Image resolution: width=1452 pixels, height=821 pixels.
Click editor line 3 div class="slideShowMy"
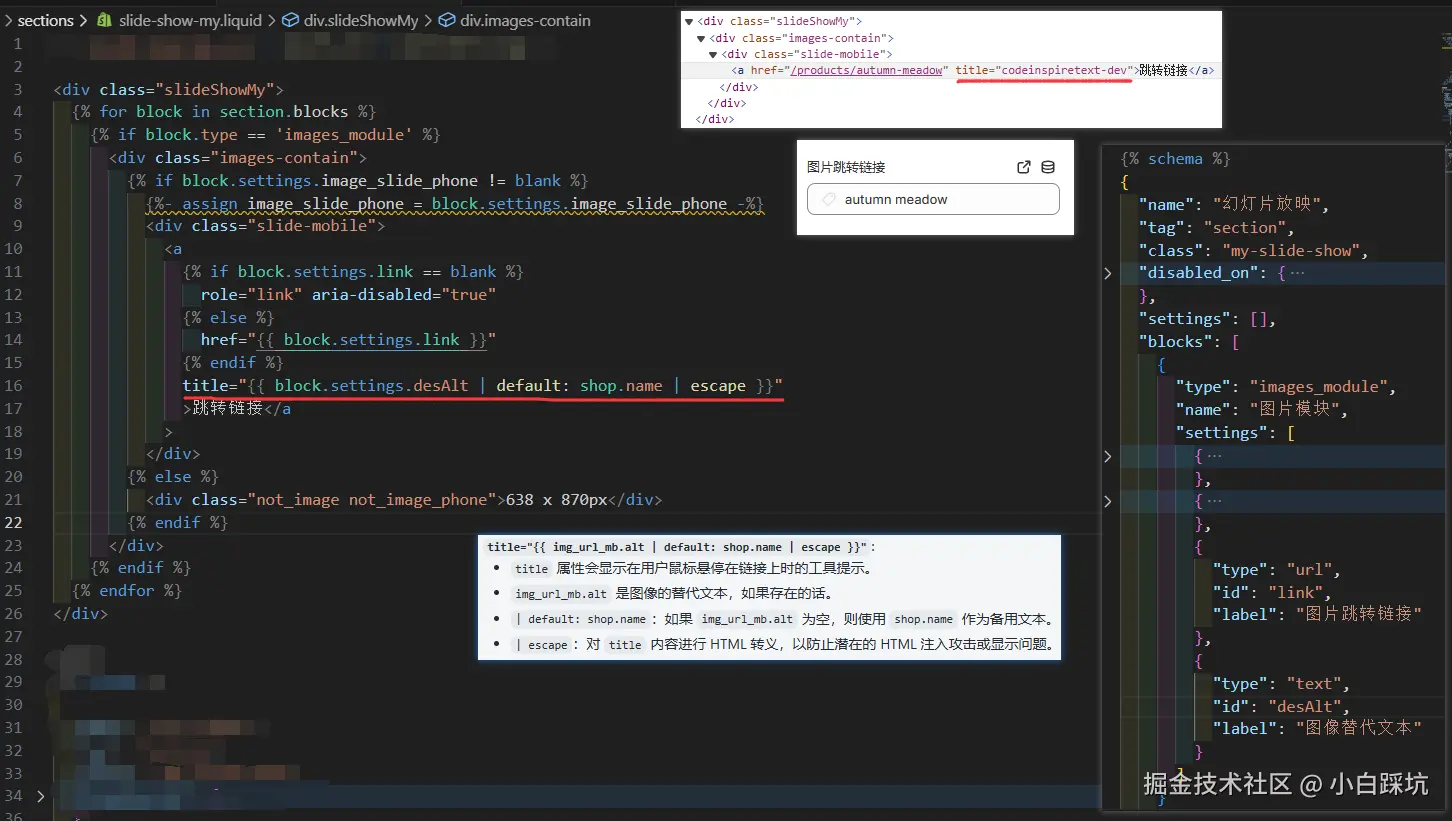point(169,89)
